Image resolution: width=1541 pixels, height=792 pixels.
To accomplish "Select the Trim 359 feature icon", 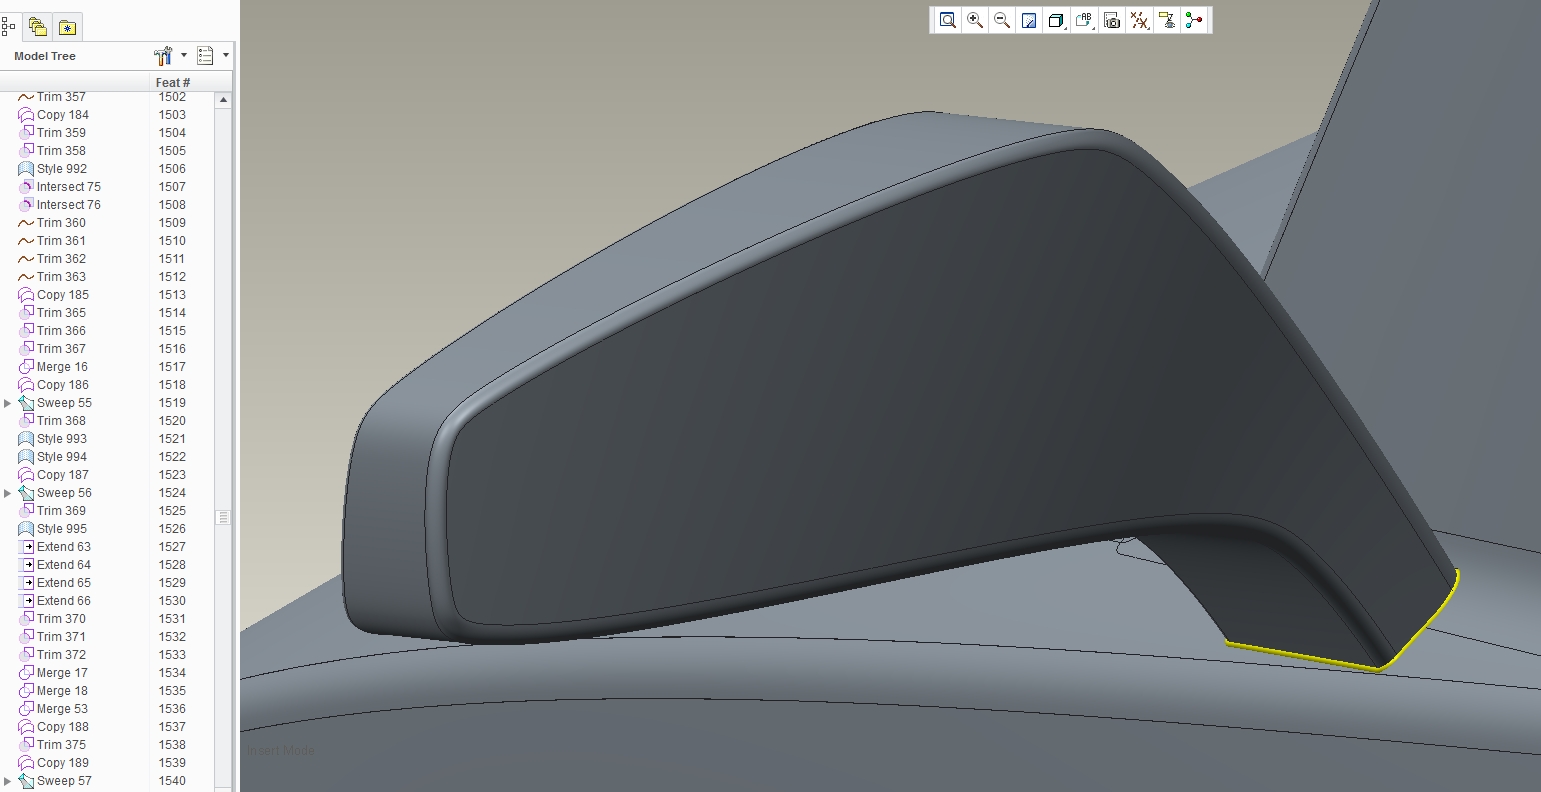I will tap(26, 133).
